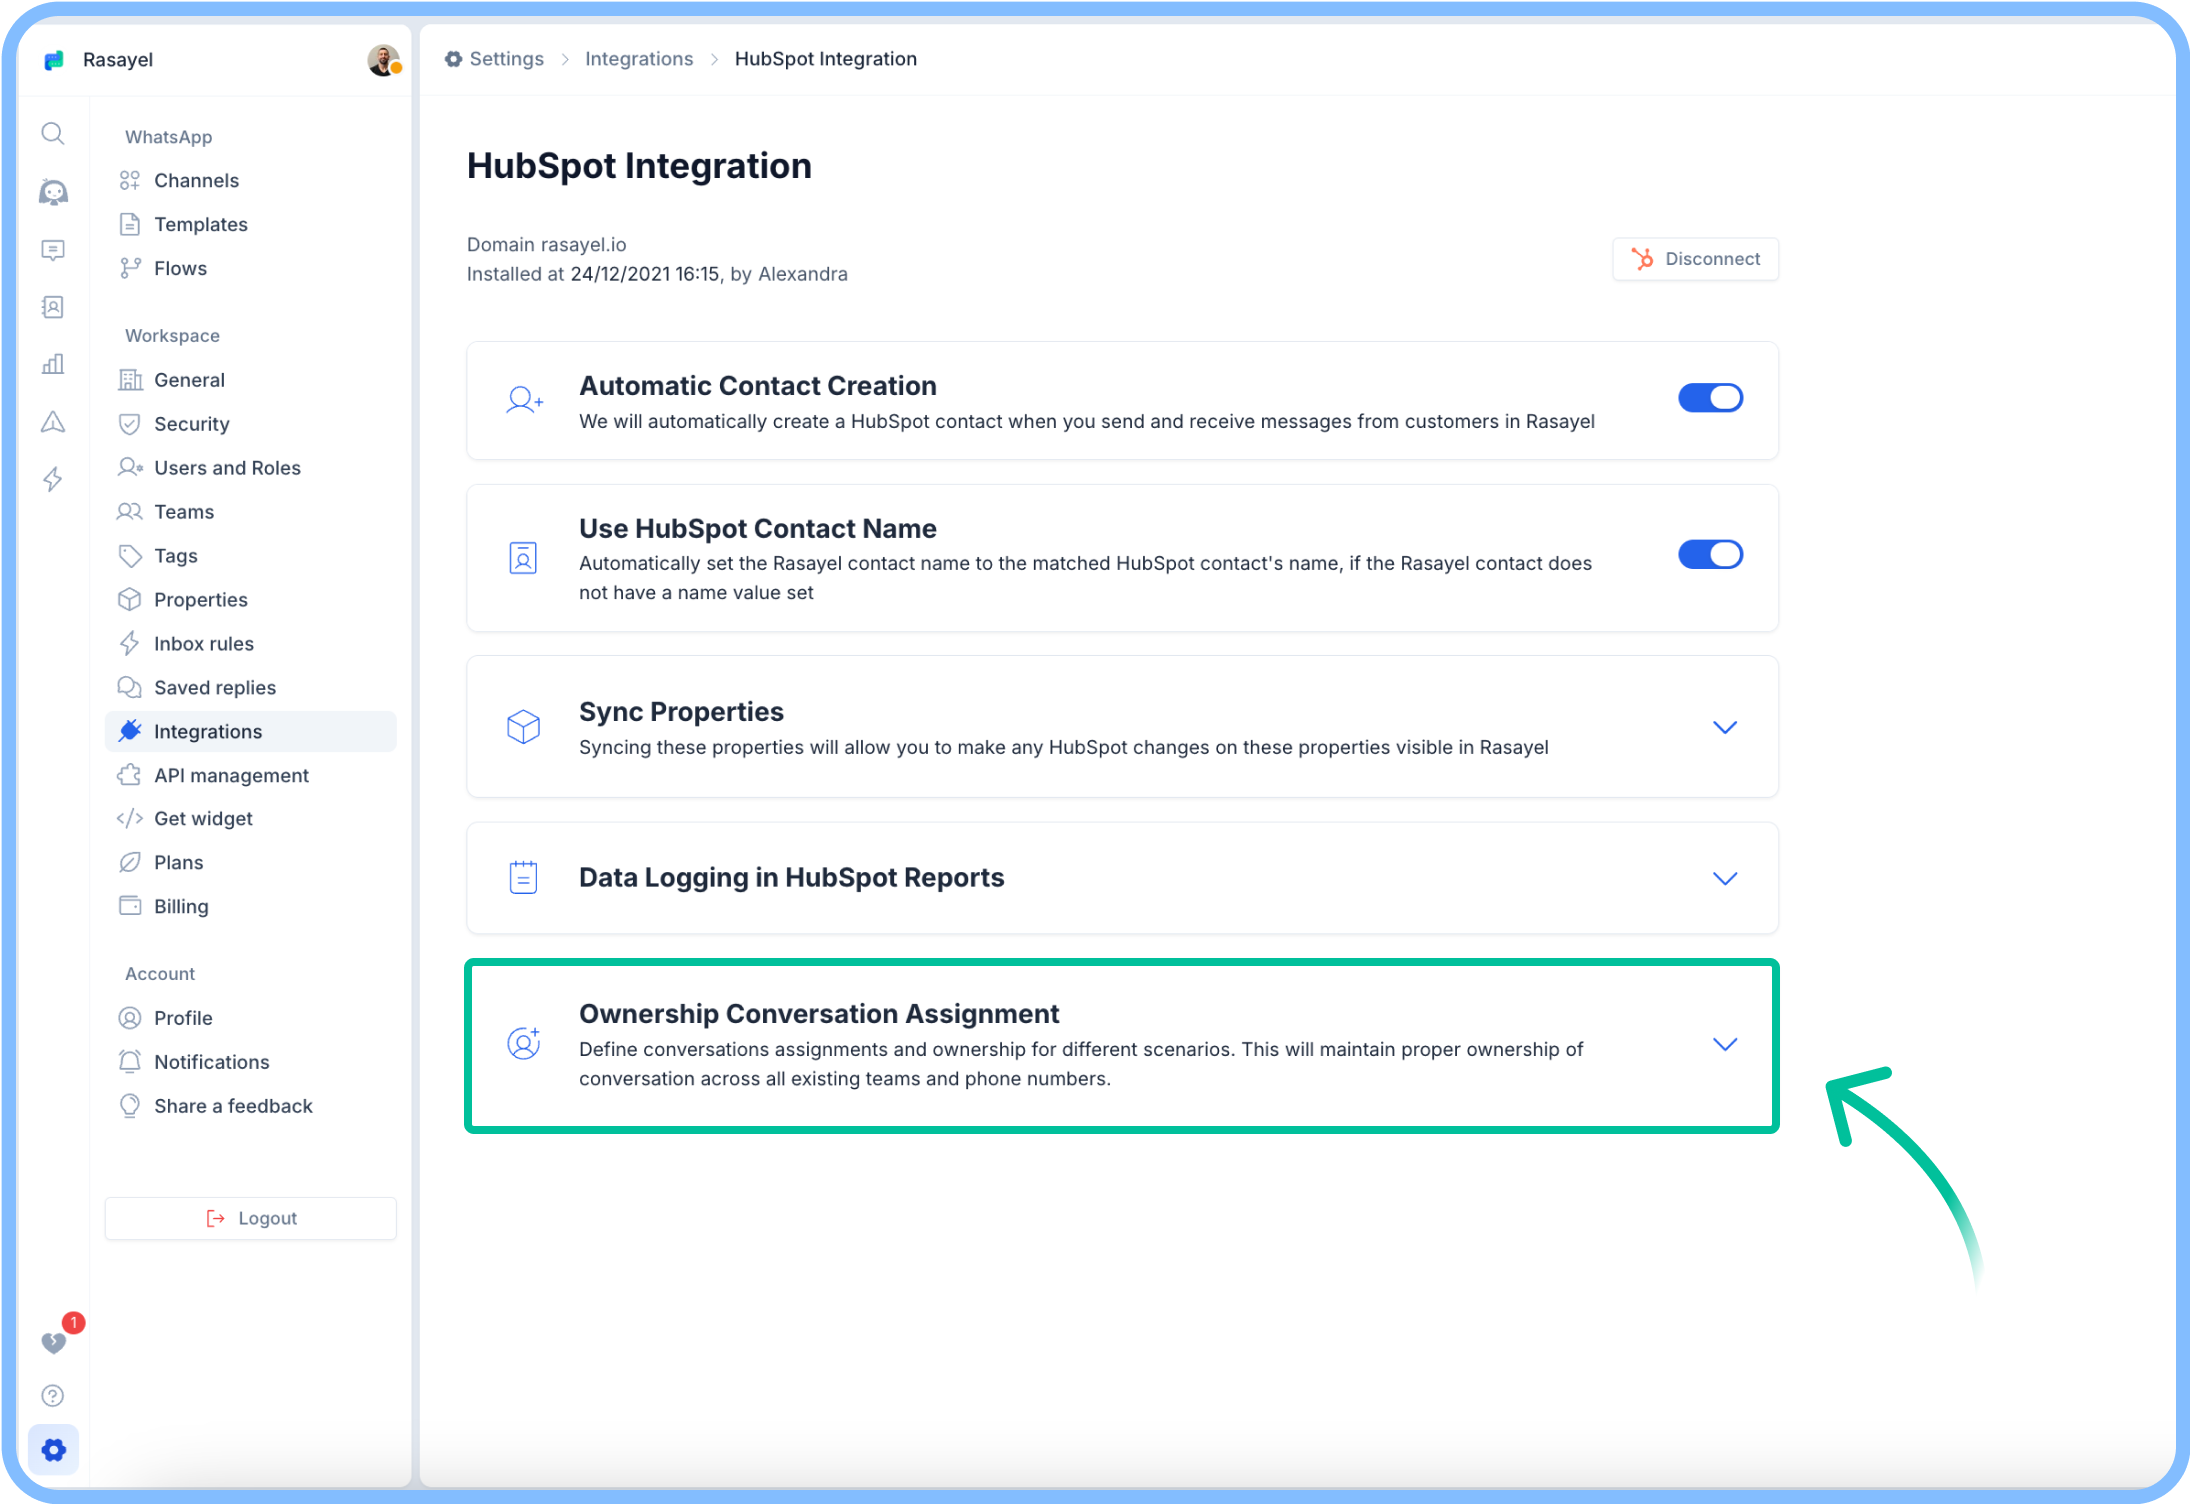Open the help question mark icon
This screenshot has height=1504, width=2190.
[53, 1395]
